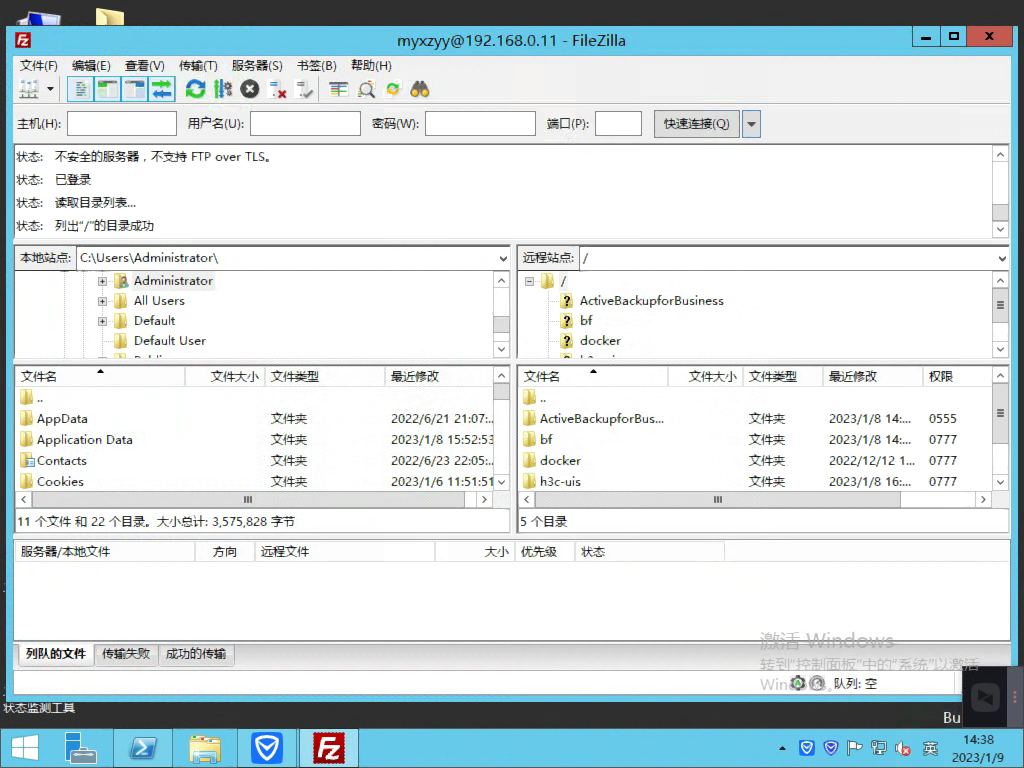Toggle message log display icon

click(80, 89)
